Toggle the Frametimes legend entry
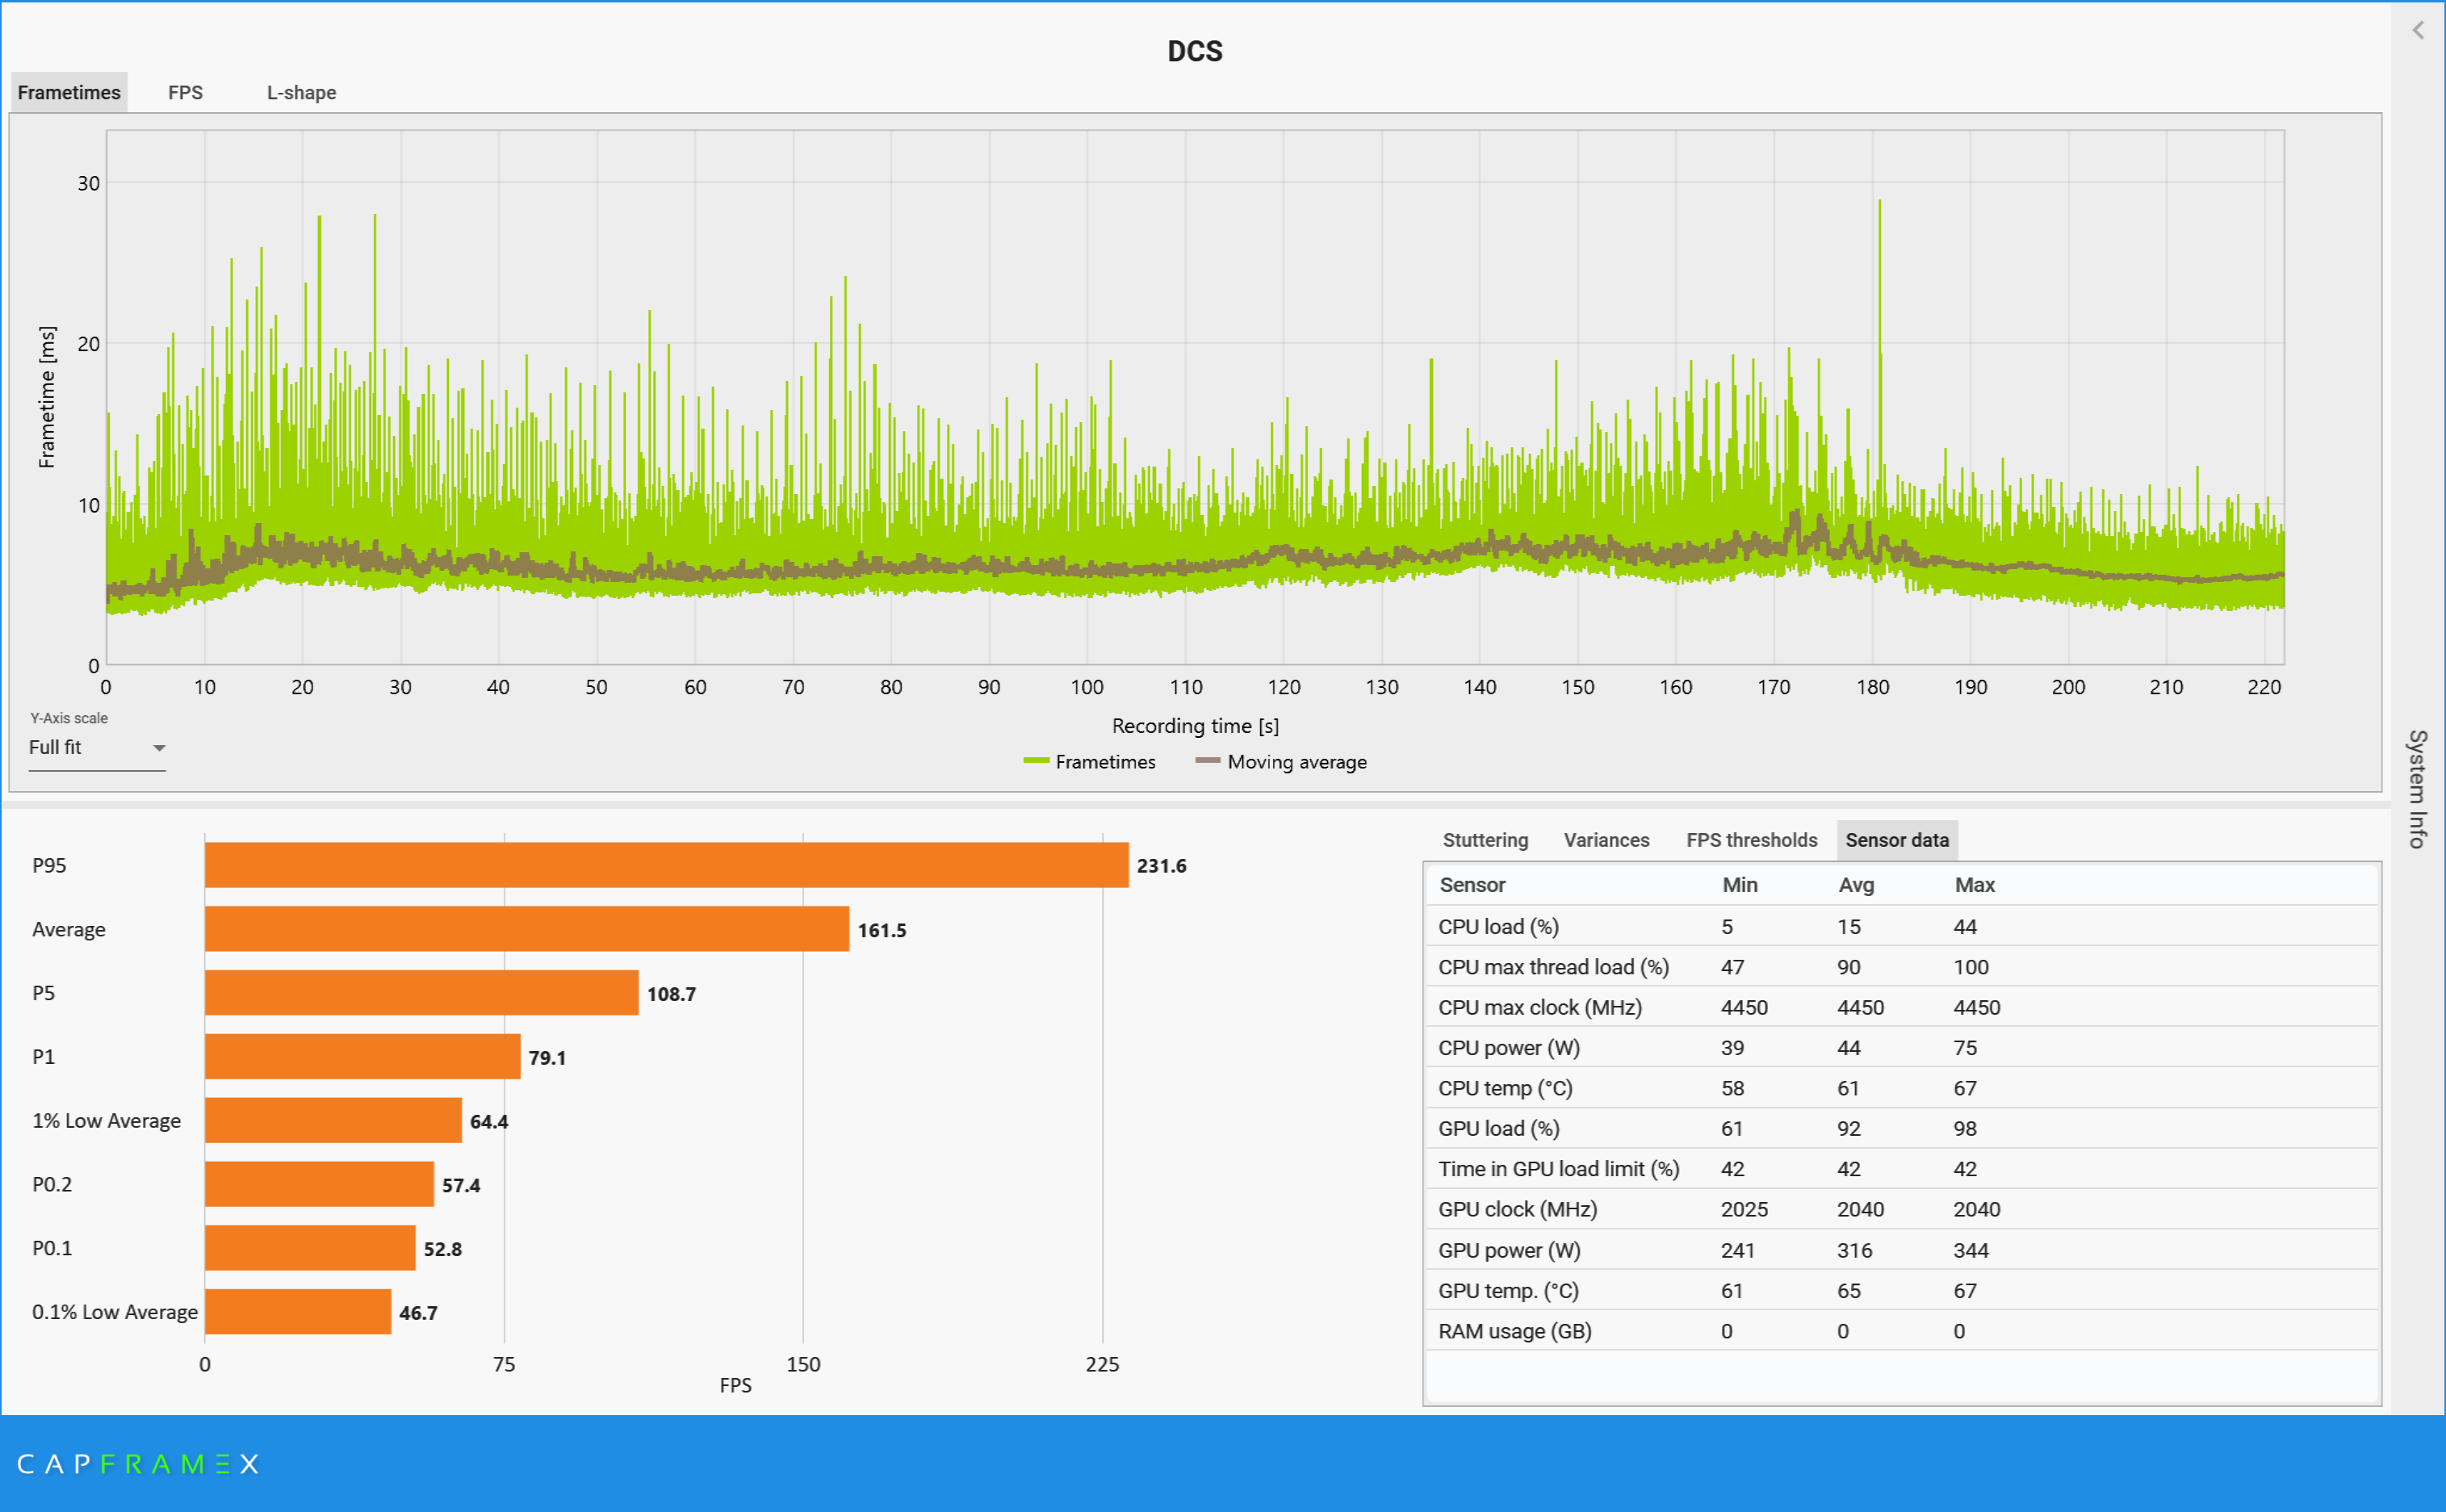 click(x=1089, y=762)
